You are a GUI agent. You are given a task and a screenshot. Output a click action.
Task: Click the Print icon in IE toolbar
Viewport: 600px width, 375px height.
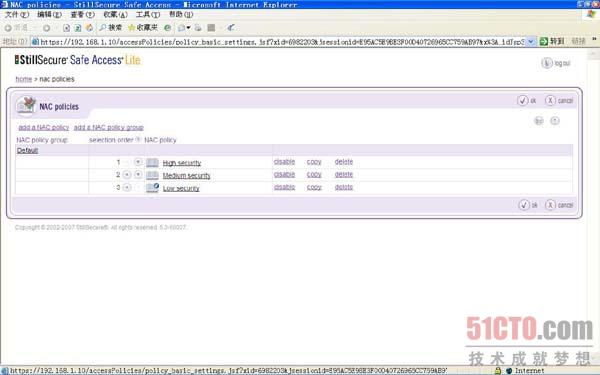(198, 28)
